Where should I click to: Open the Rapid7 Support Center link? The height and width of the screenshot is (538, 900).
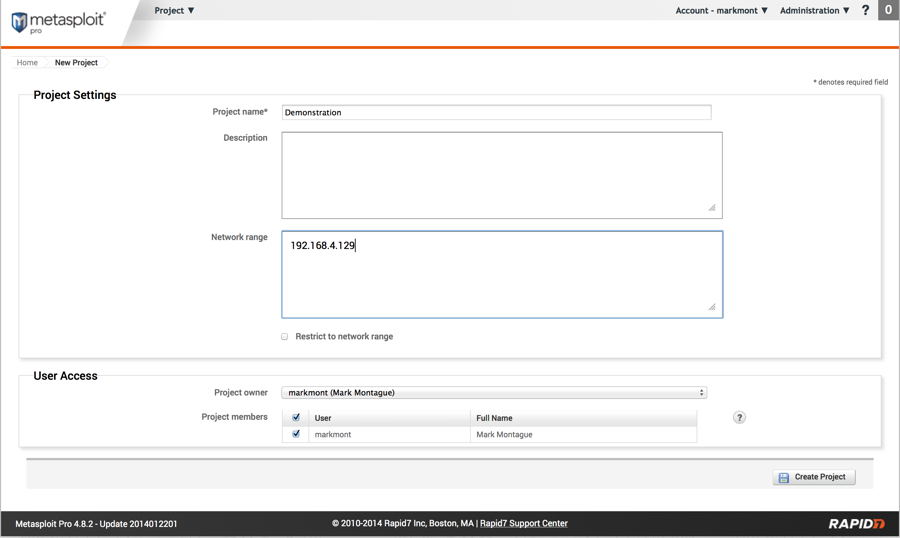[523, 523]
